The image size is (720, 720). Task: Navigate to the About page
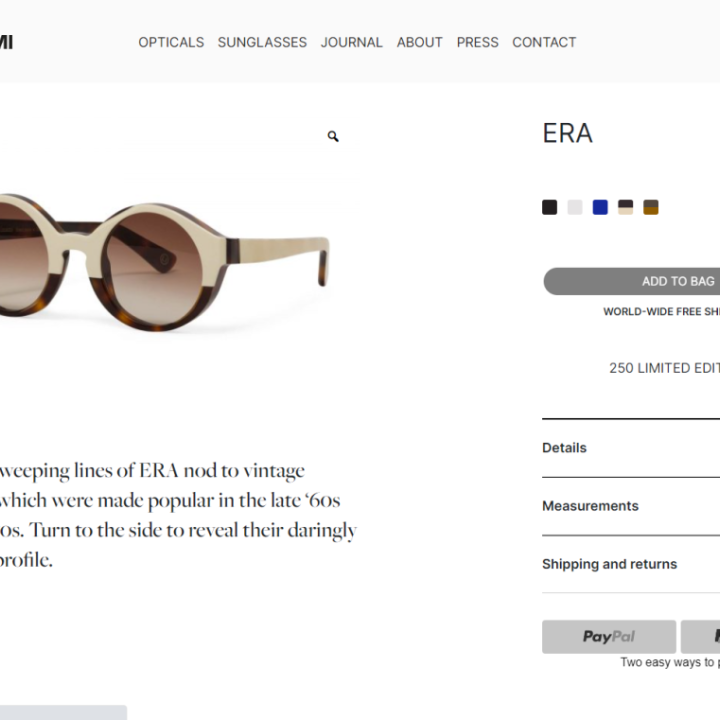[x=419, y=42]
